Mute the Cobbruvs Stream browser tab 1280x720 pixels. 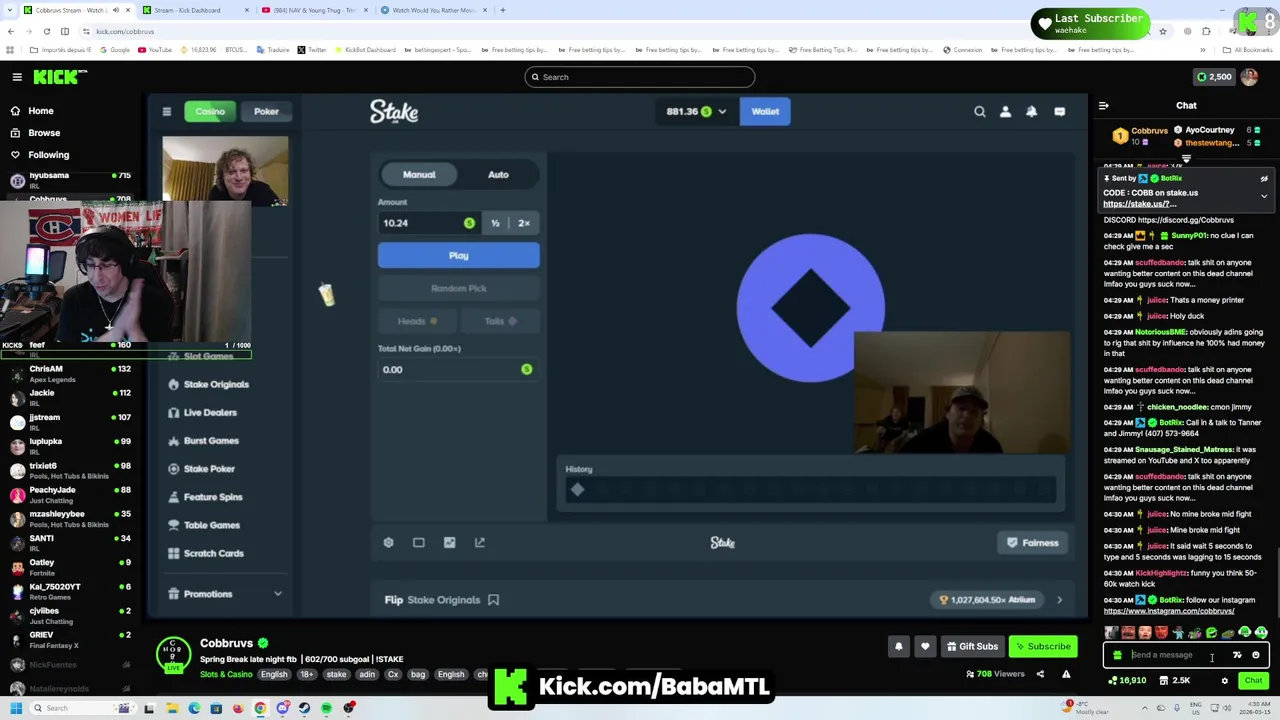click(x=116, y=10)
